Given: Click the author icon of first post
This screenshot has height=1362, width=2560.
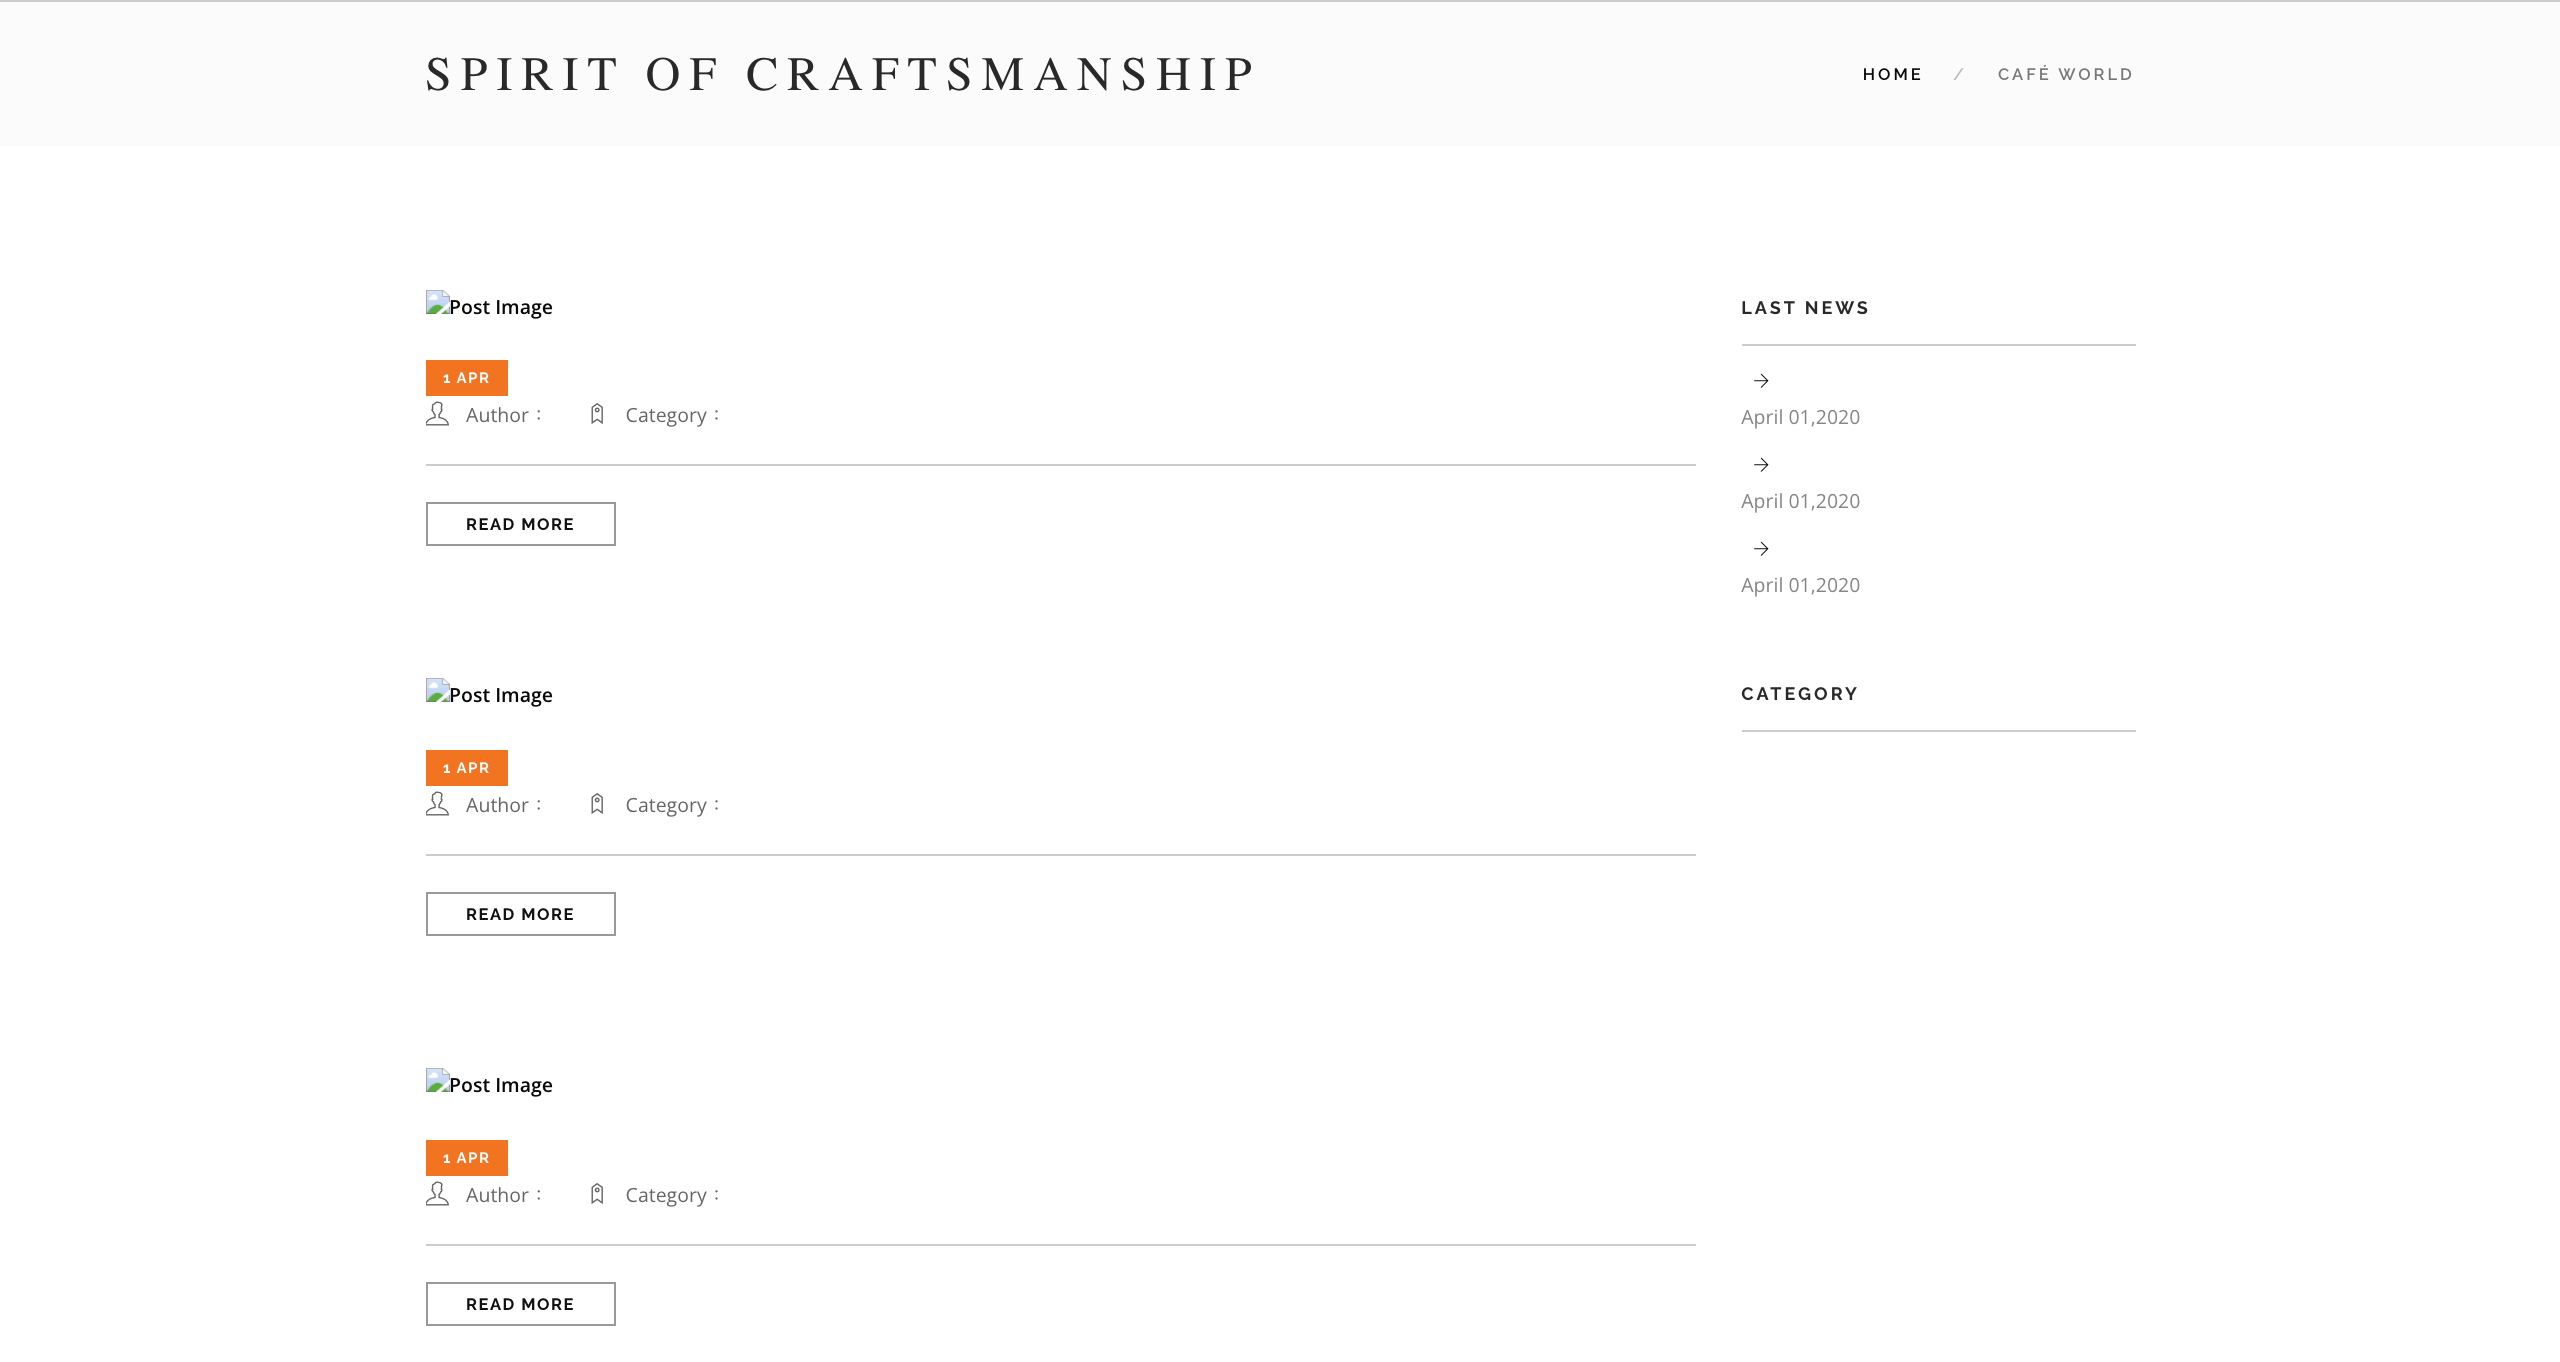Looking at the screenshot, I should pyautogui.click(x=437, y=414).
